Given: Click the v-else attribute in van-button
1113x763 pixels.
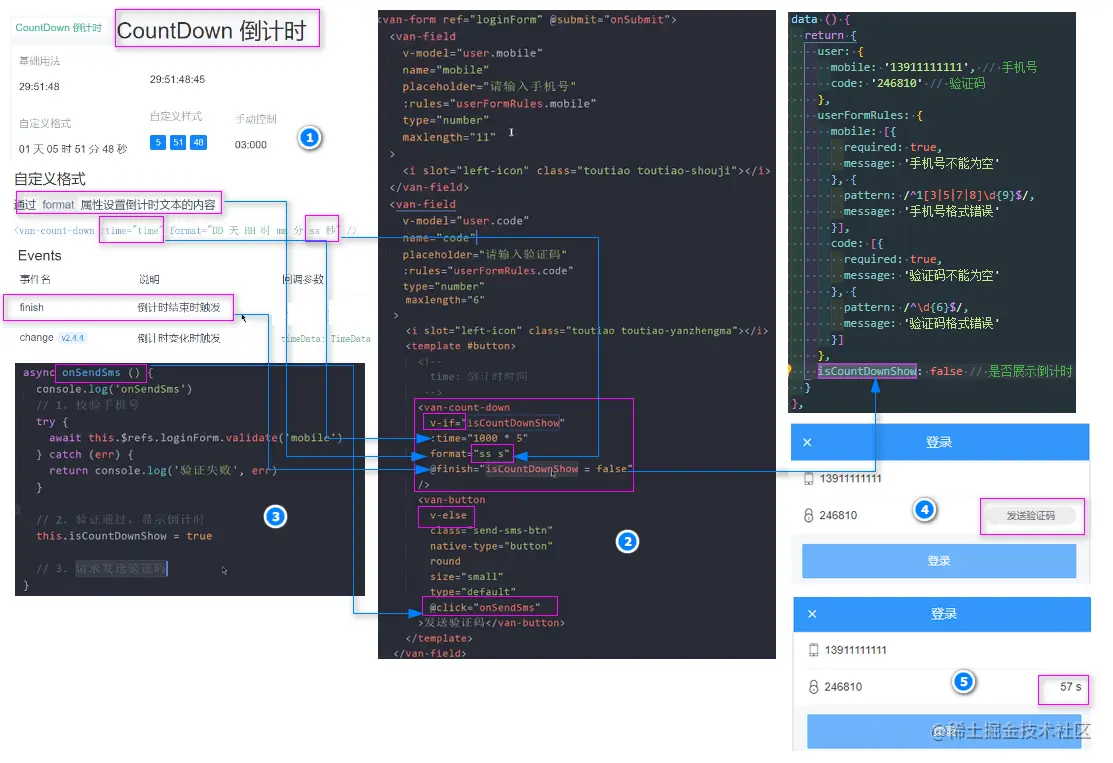Looking at the screenshot, I should tap(449, 516).
